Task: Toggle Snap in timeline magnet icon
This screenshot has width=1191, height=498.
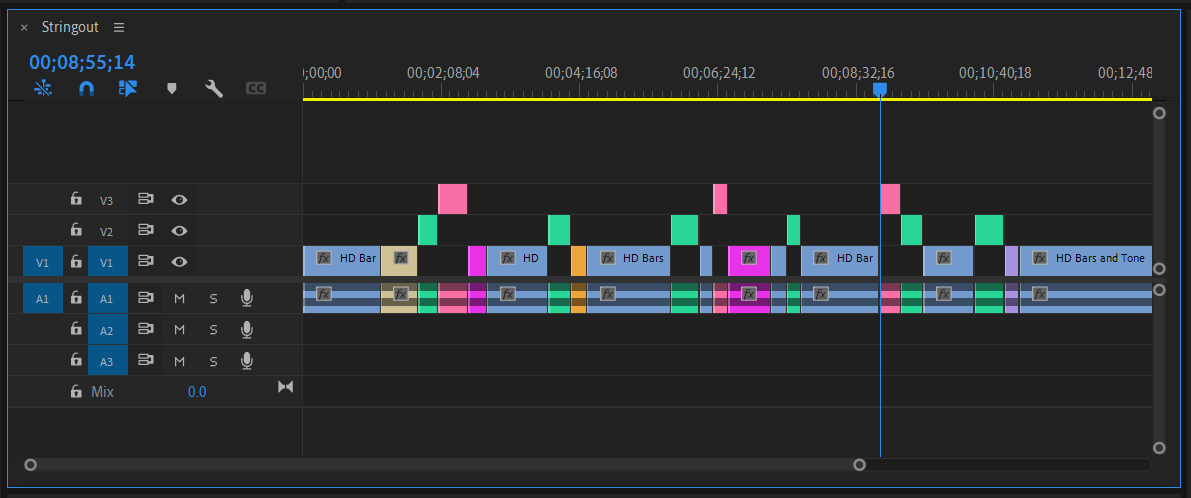Action: (x=87, y=89)
